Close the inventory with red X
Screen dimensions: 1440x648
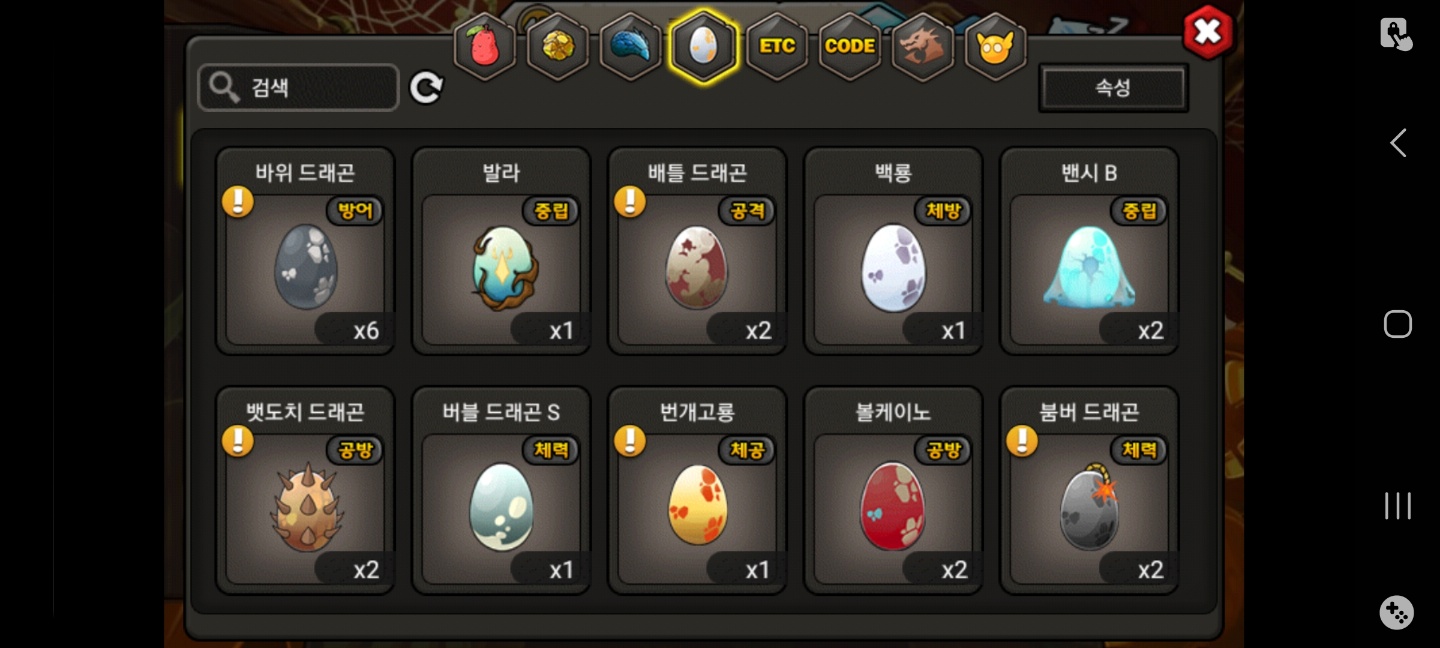(1208, 32)
